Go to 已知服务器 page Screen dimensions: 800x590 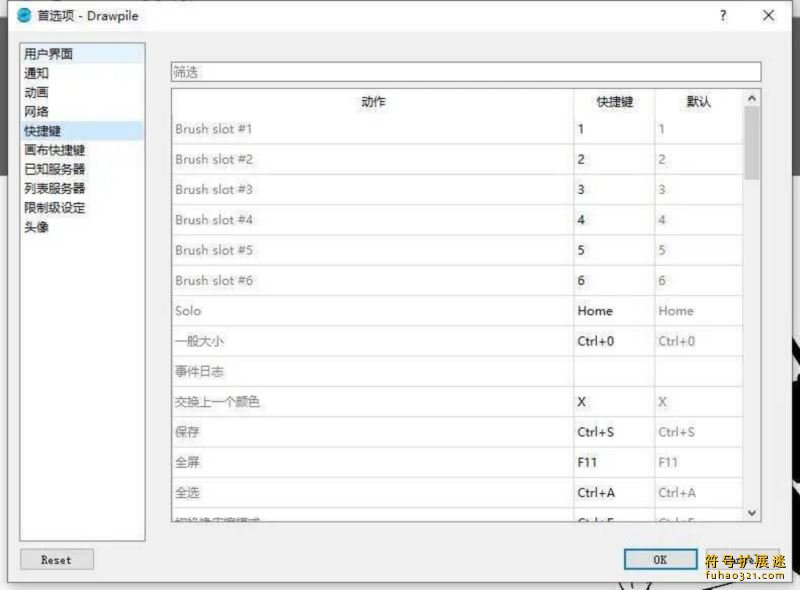(x=82, y=169)
